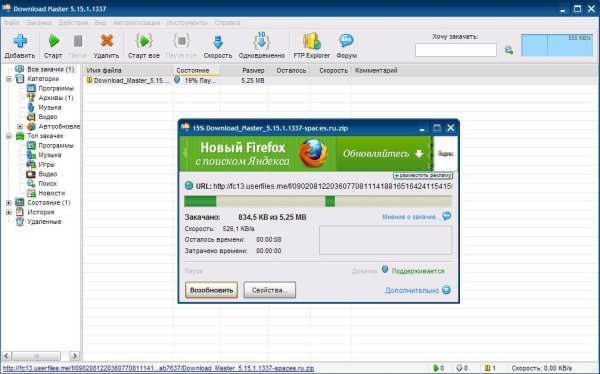600x374 pixels.
Task: Open the Скорость speed setting icon
Action: (218, 41)
